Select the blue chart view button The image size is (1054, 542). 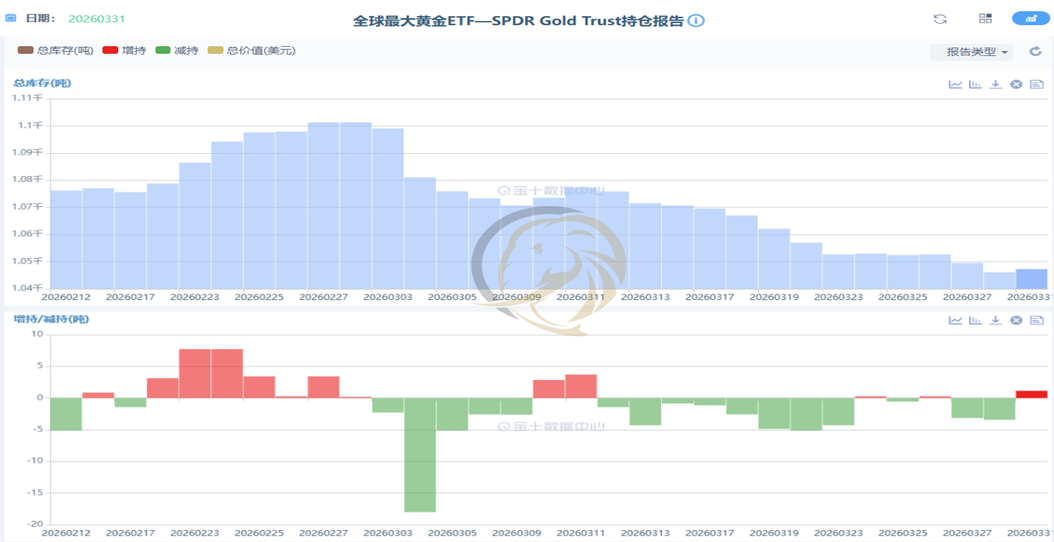1030,18
